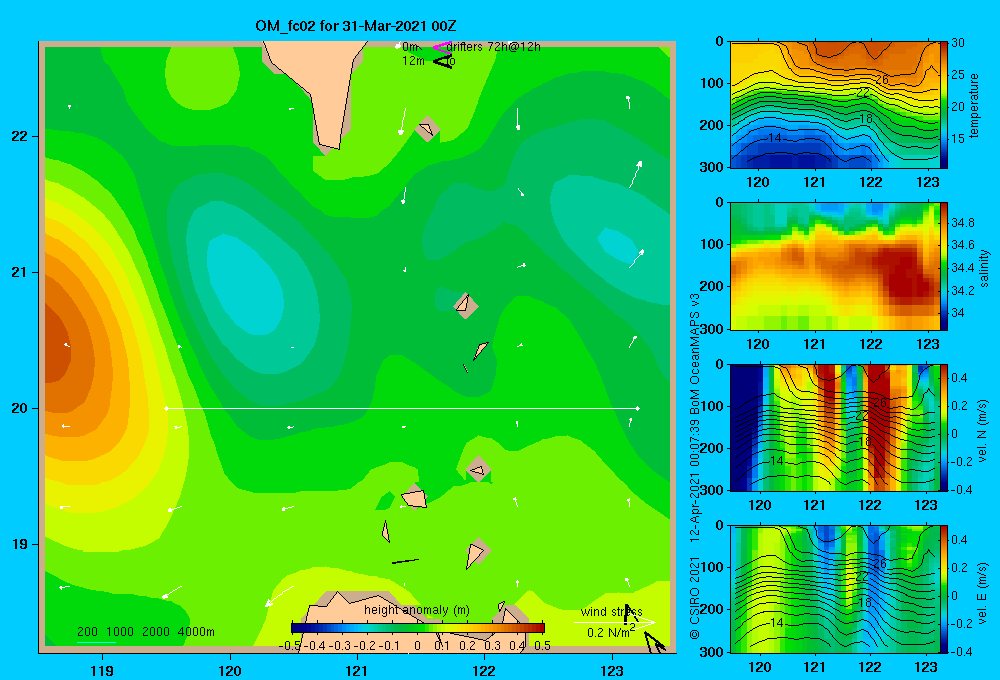
Task: Click the island near 122E 19.5N
Action: tap(479, 469)
